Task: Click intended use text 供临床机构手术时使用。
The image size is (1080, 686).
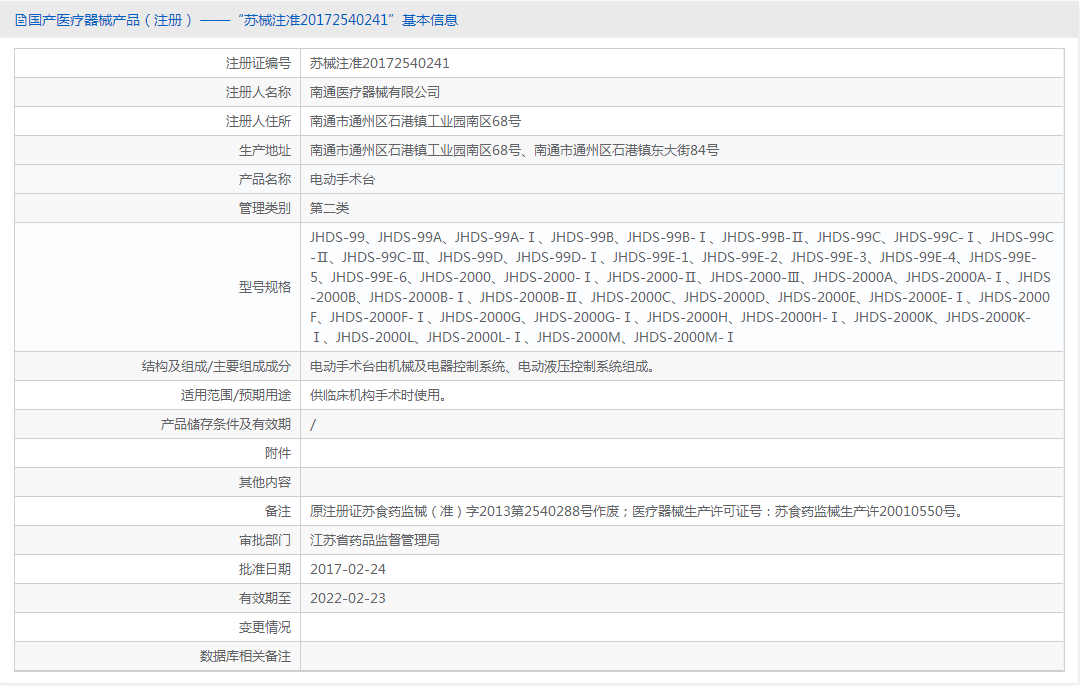Action: click(378, 395)
